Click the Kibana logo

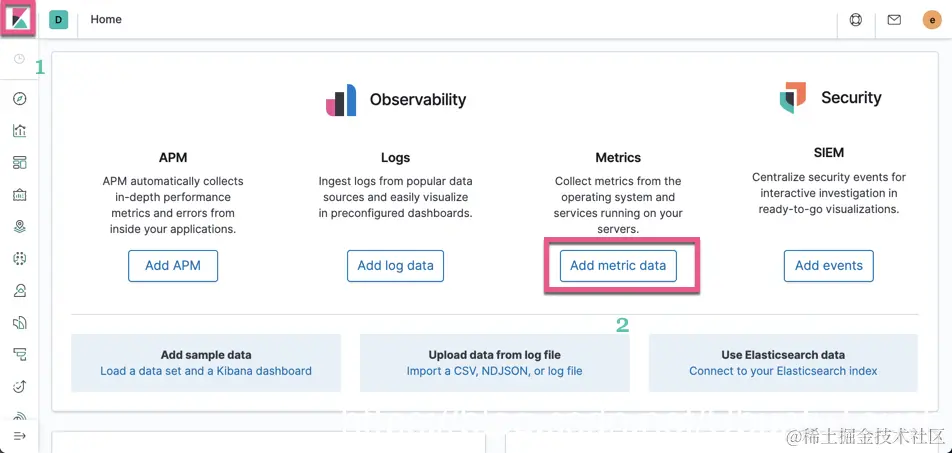tap(19, 20)
